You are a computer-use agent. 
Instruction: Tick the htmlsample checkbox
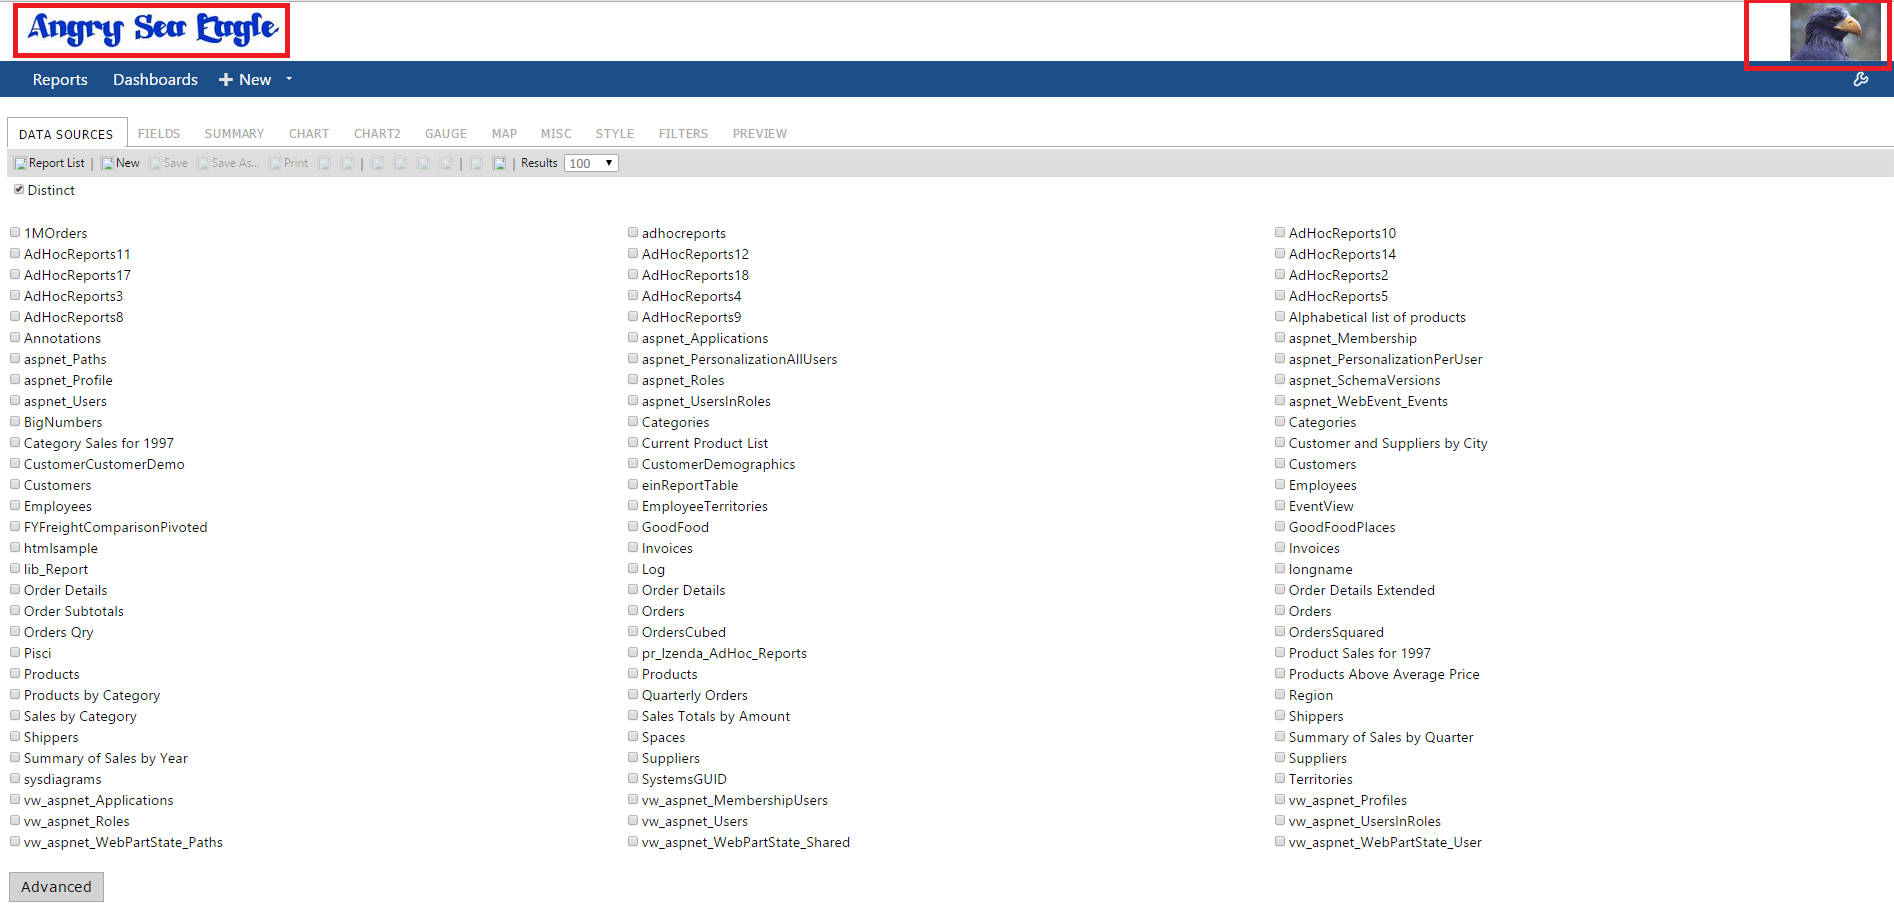[16, 547]
